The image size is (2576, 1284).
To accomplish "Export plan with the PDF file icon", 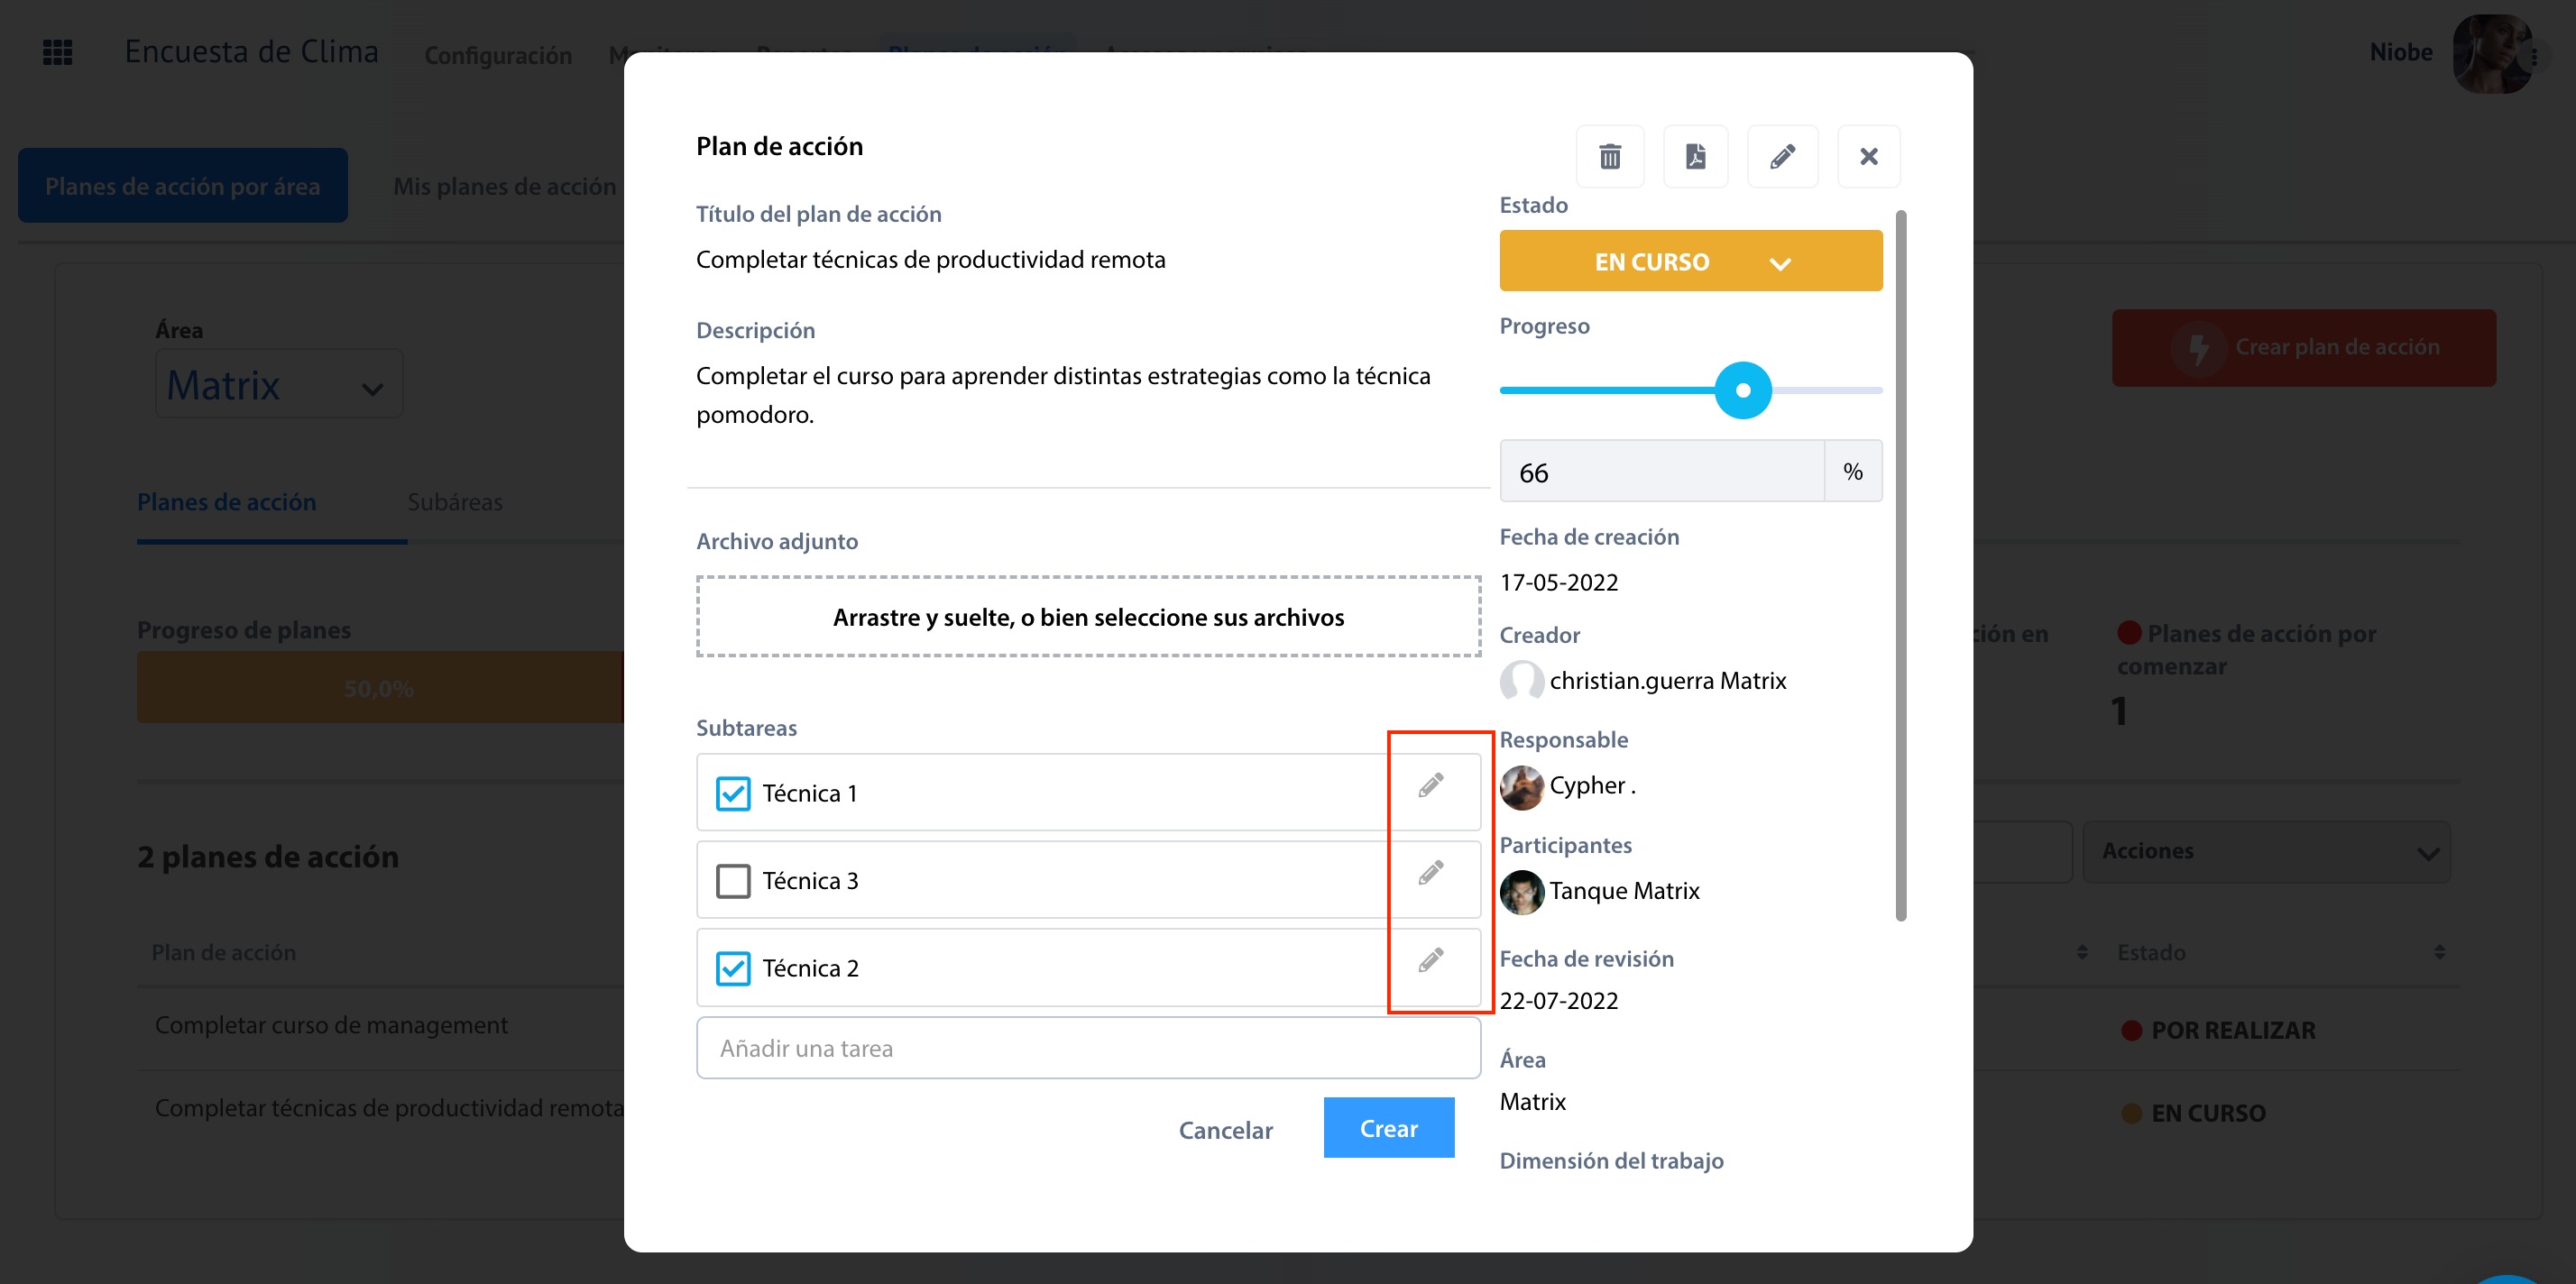I will pyautogui.click(x=1695, y=156).
